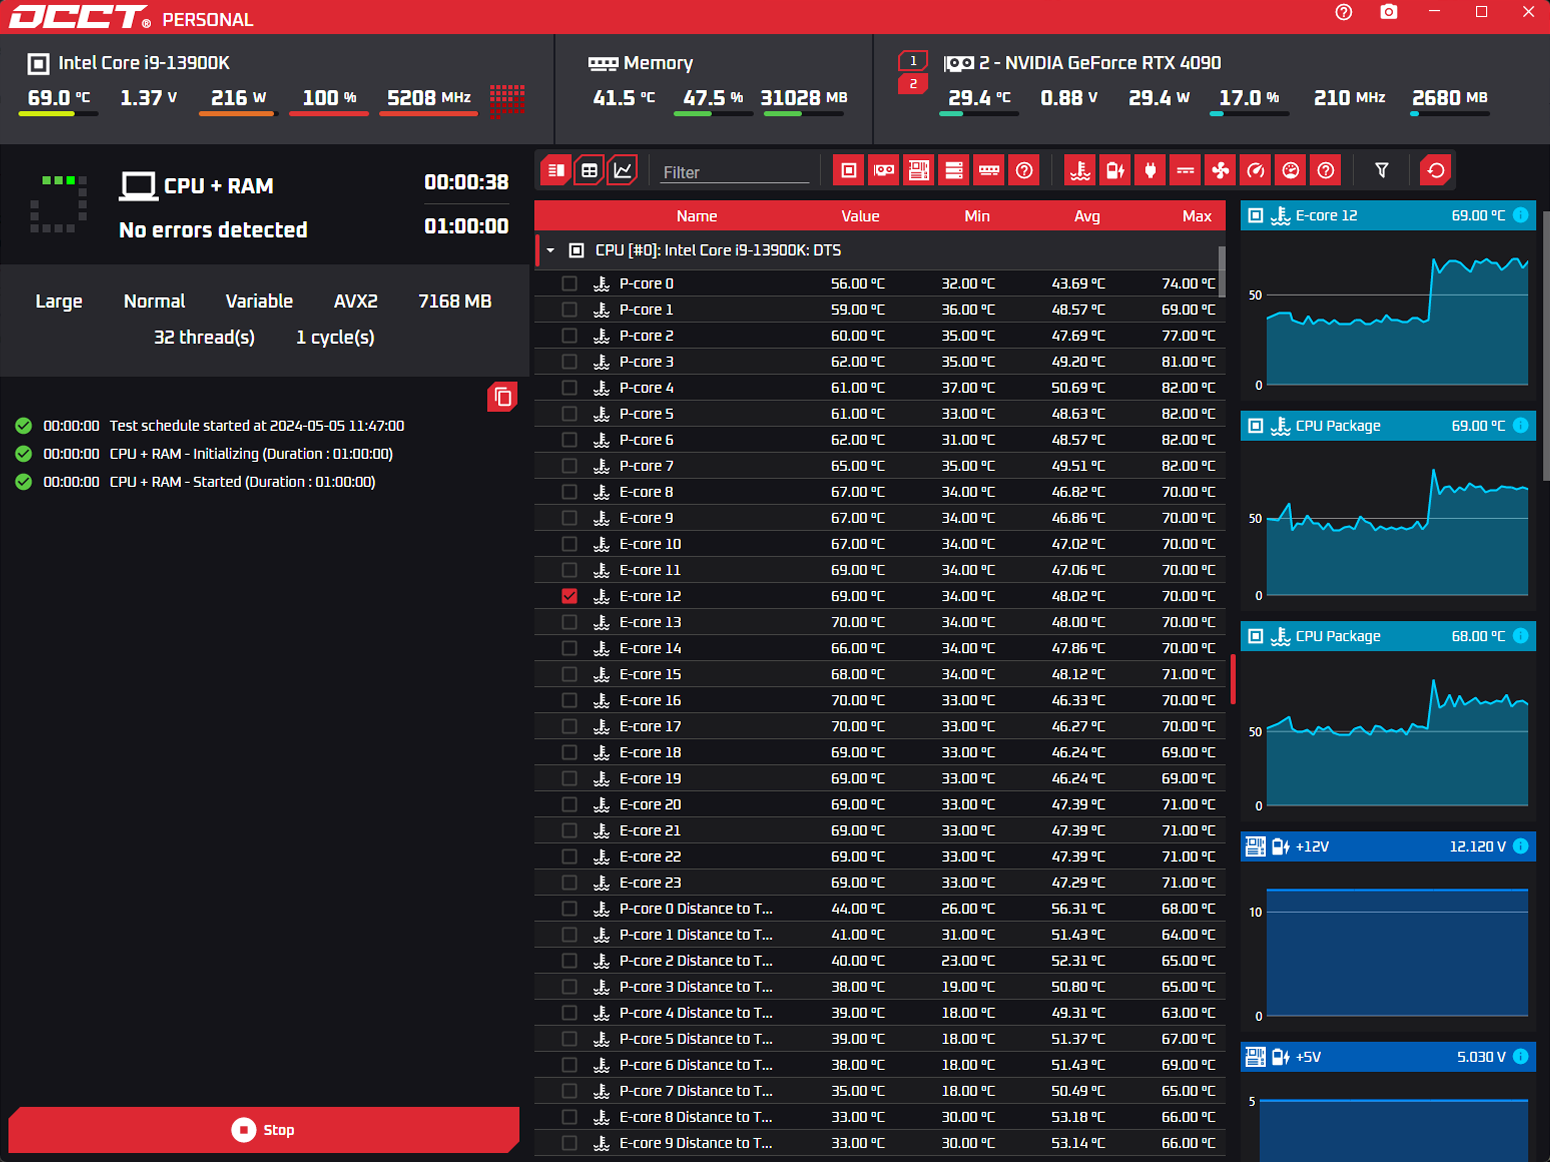Click inside the Filter text field
Image resolution: width=1550 pixels, height=1162 pixels.
point(735,171)
